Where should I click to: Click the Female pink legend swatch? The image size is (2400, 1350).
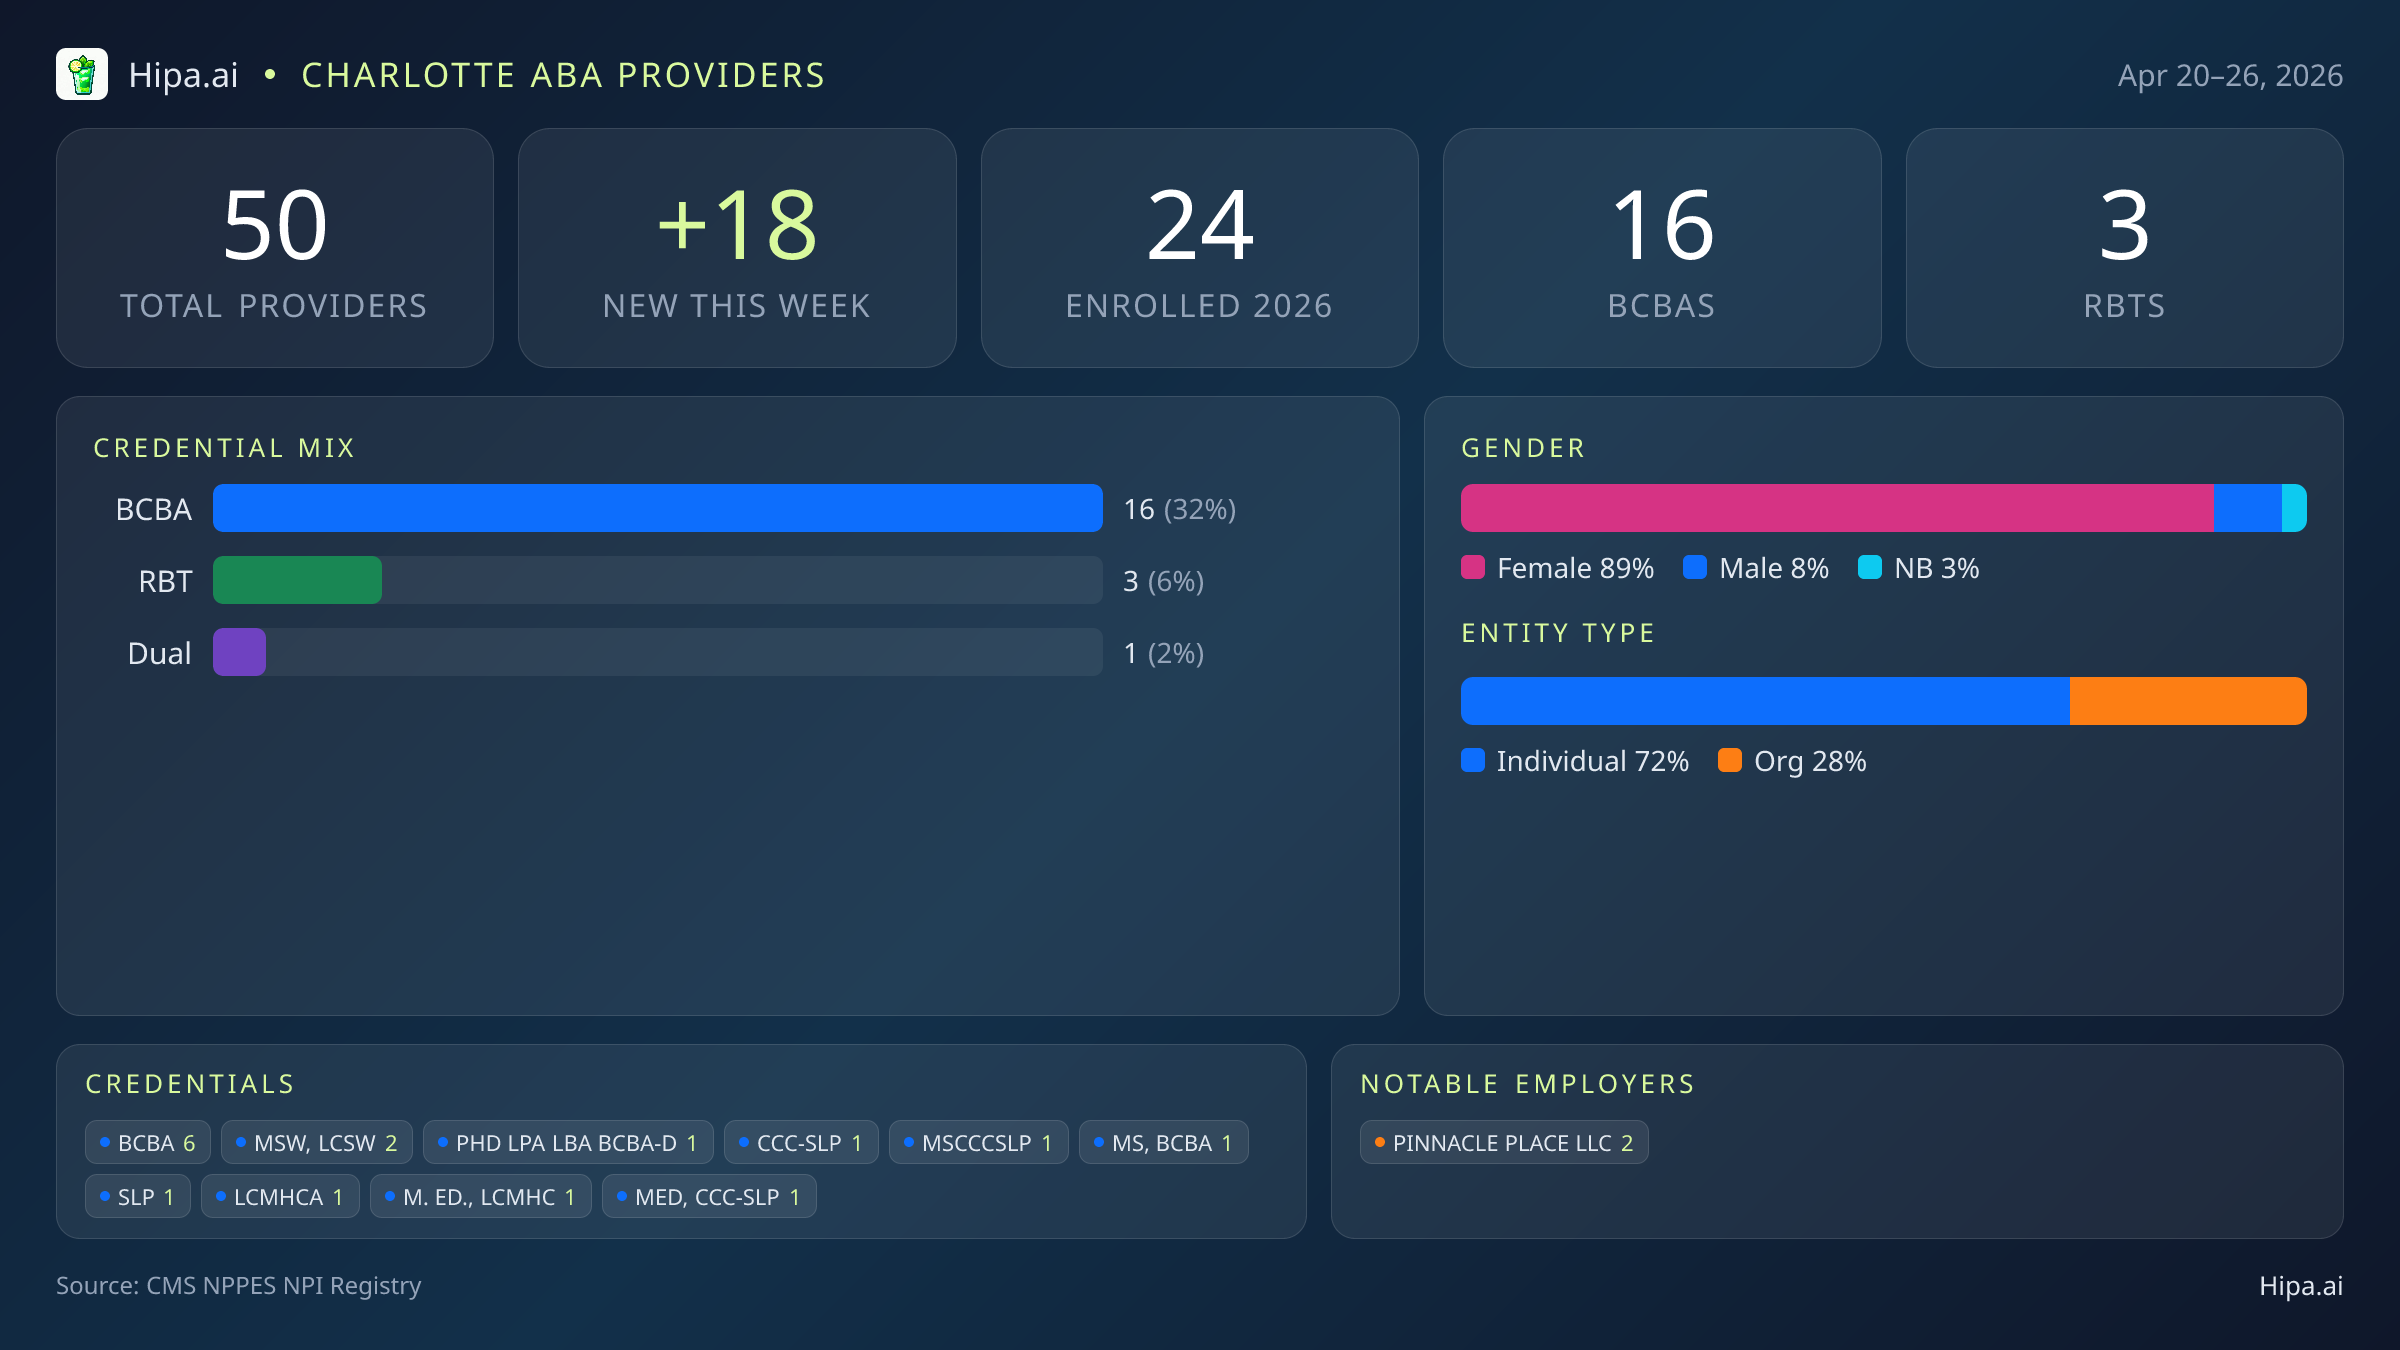[x=1473, y=568]
